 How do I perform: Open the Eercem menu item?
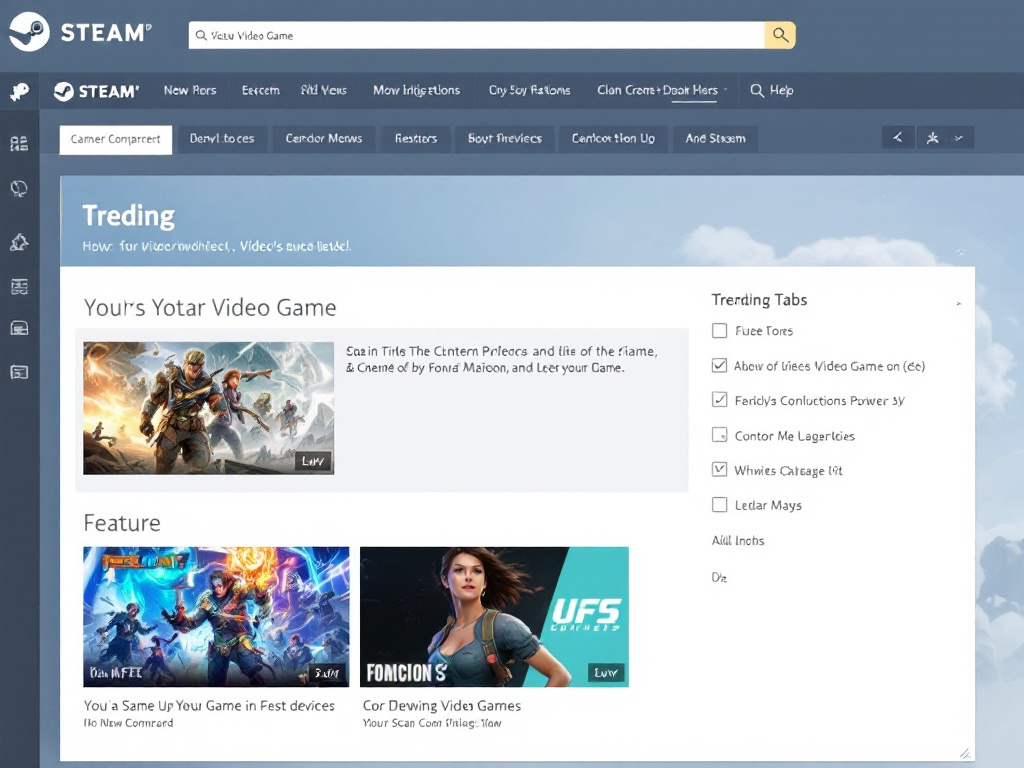(261, 90)
